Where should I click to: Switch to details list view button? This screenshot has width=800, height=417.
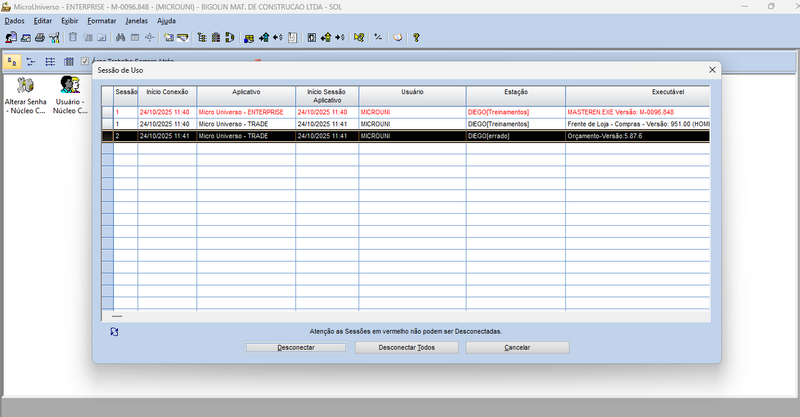tap(68, 62)
